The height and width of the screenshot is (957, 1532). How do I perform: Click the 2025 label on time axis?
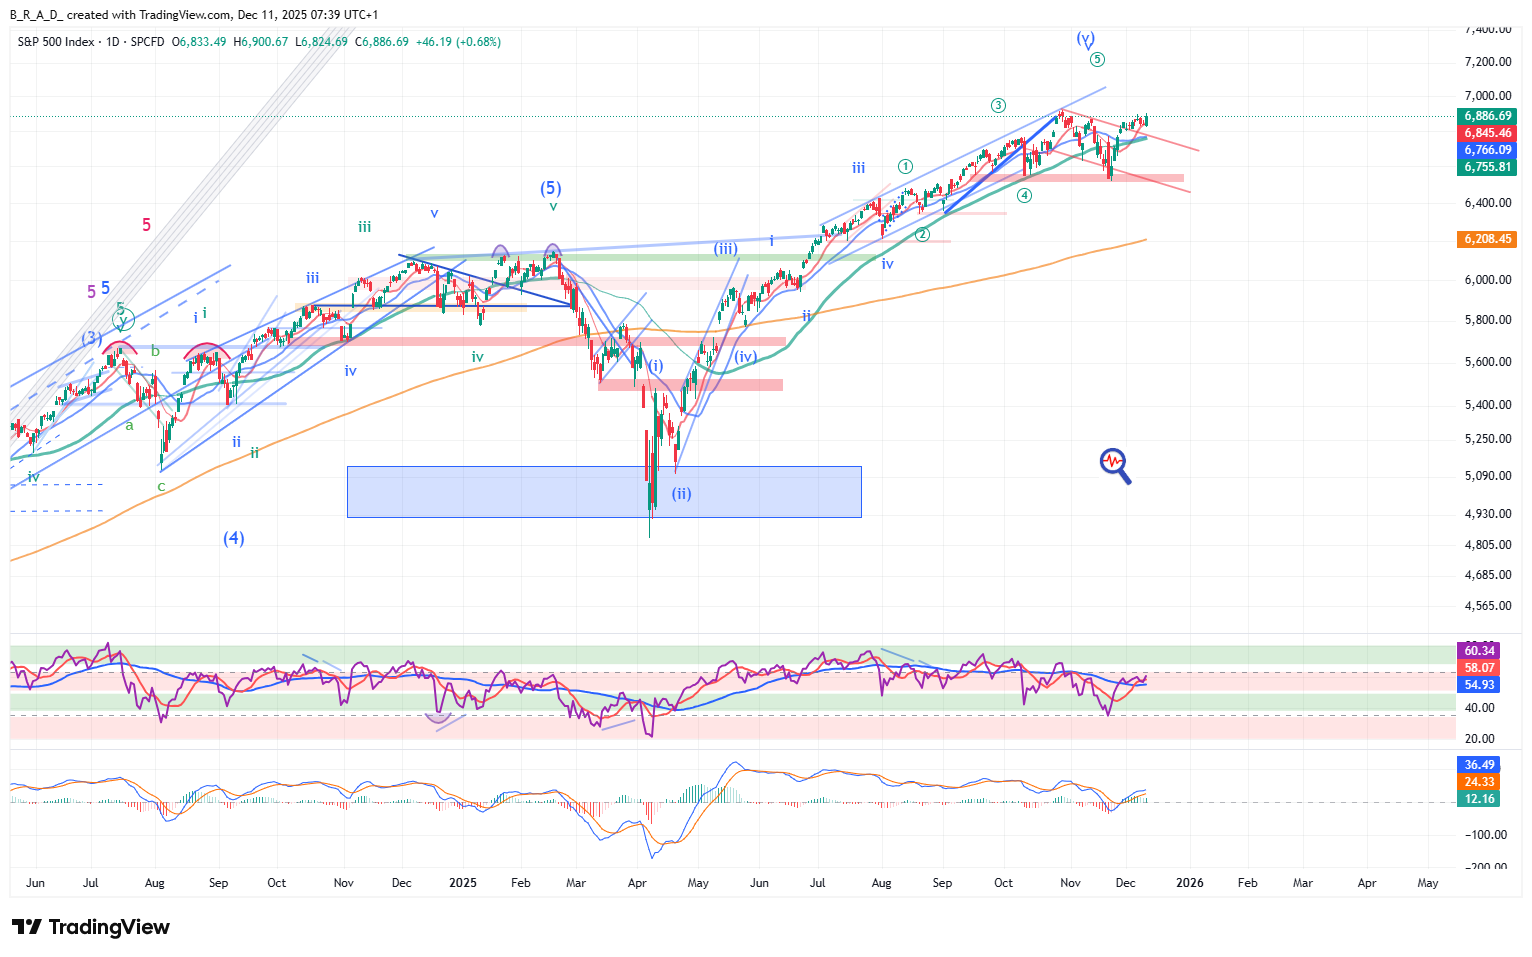point(463,883)
